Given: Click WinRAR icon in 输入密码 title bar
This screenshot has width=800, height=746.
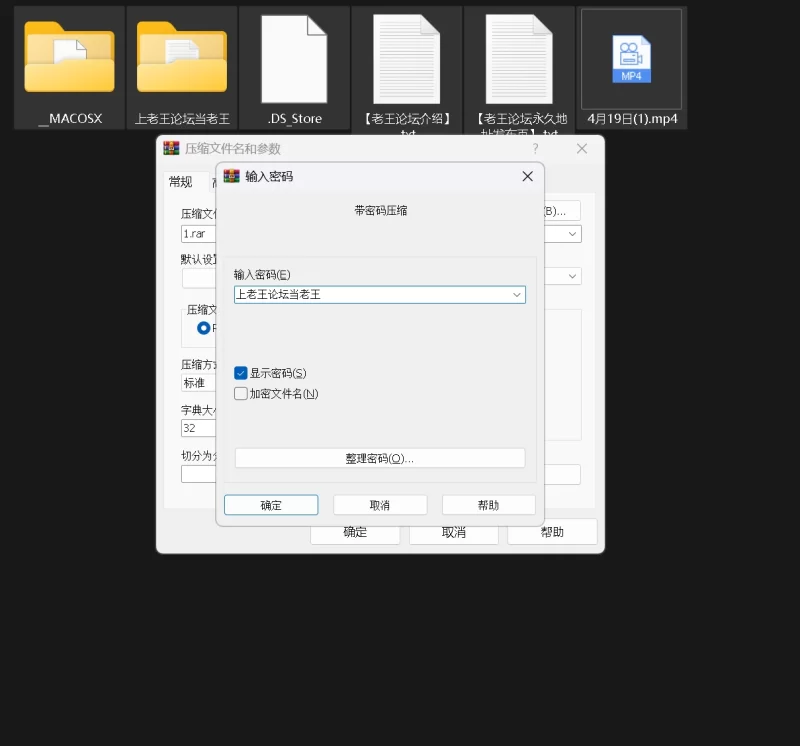Looking at the screenshot, I should coord(232,177).
